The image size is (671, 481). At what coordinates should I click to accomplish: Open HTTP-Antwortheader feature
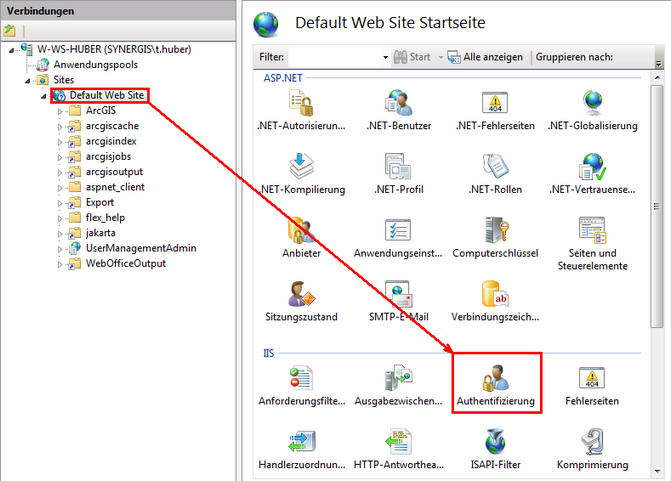(x=398, y=449)
